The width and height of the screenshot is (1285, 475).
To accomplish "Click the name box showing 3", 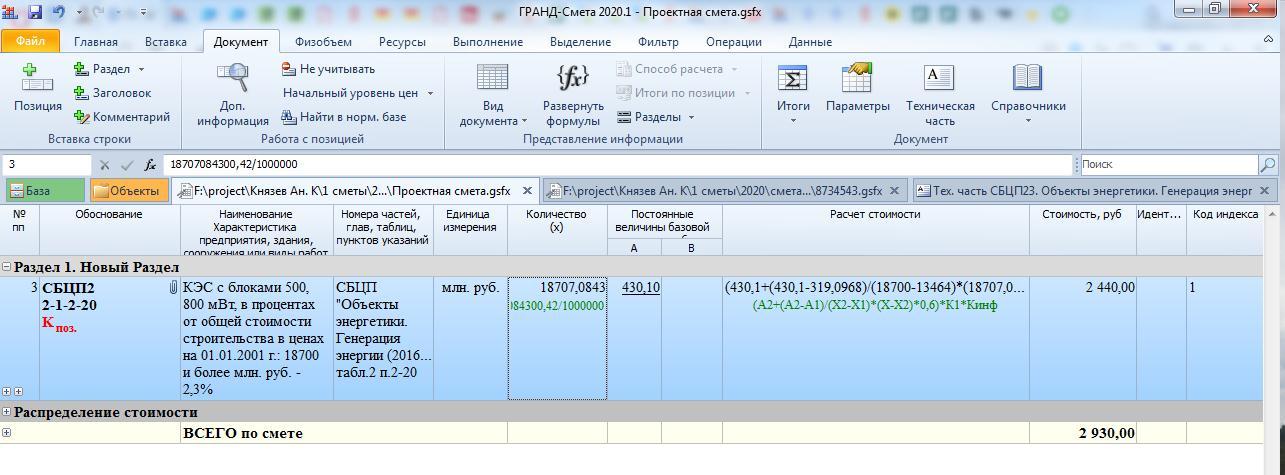I will point(47,164).
